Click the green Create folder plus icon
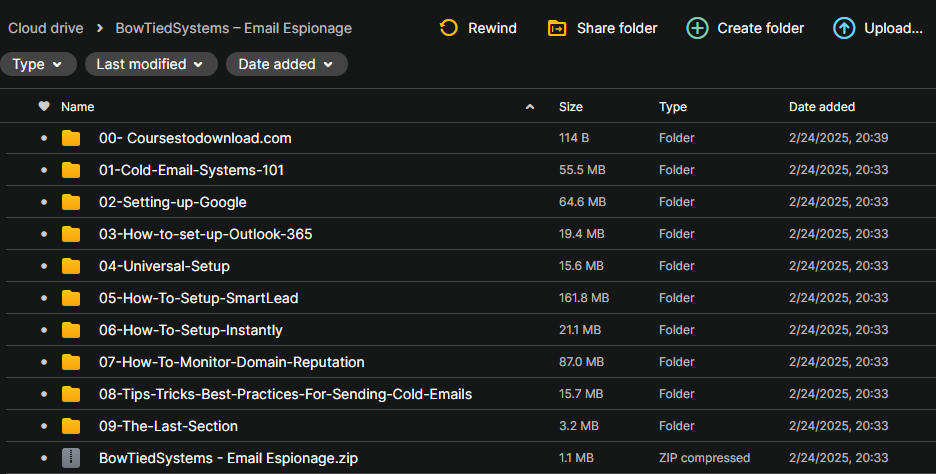The height and width of the screenshot is (474, 936). coord(697,28)
